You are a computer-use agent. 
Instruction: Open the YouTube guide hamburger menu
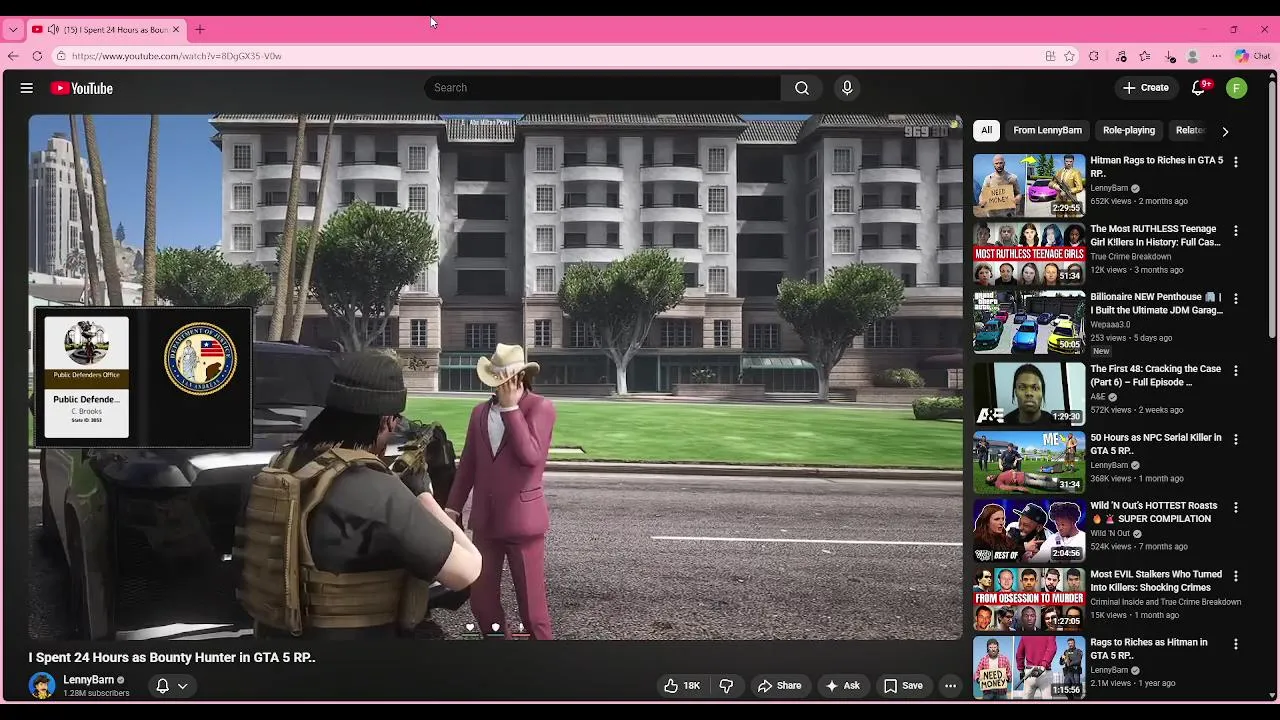tap(27, 88)
